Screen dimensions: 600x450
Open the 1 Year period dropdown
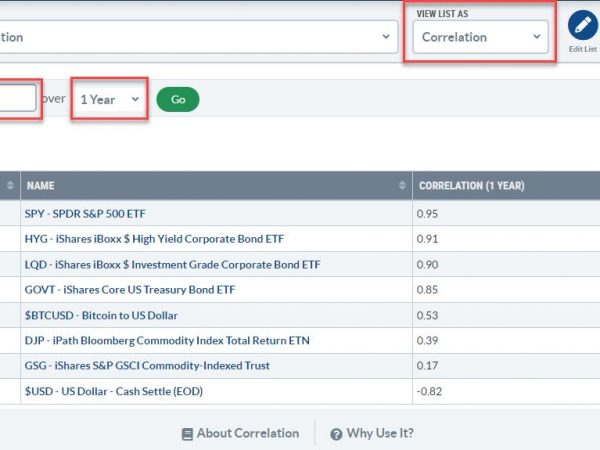point(109,99)
